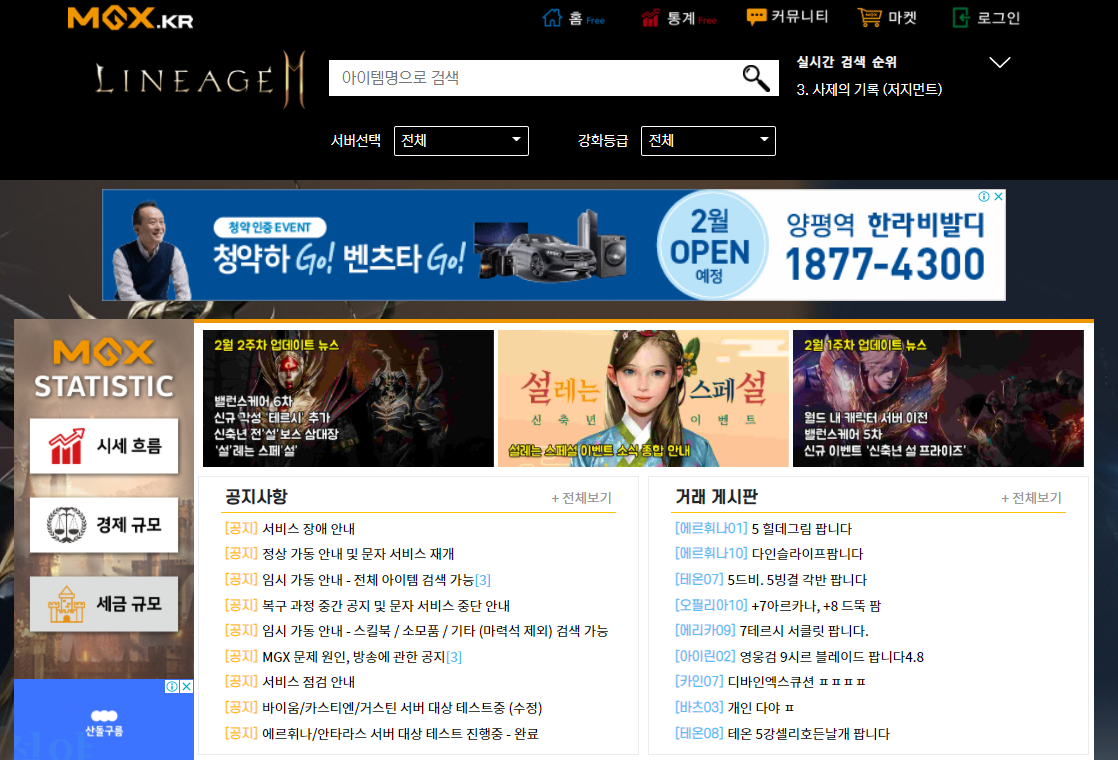Image resolution: width=1118 pixels, height=760 pixels.
Task: Open the 통계 statistics chart icon
Action: point(650,18)
